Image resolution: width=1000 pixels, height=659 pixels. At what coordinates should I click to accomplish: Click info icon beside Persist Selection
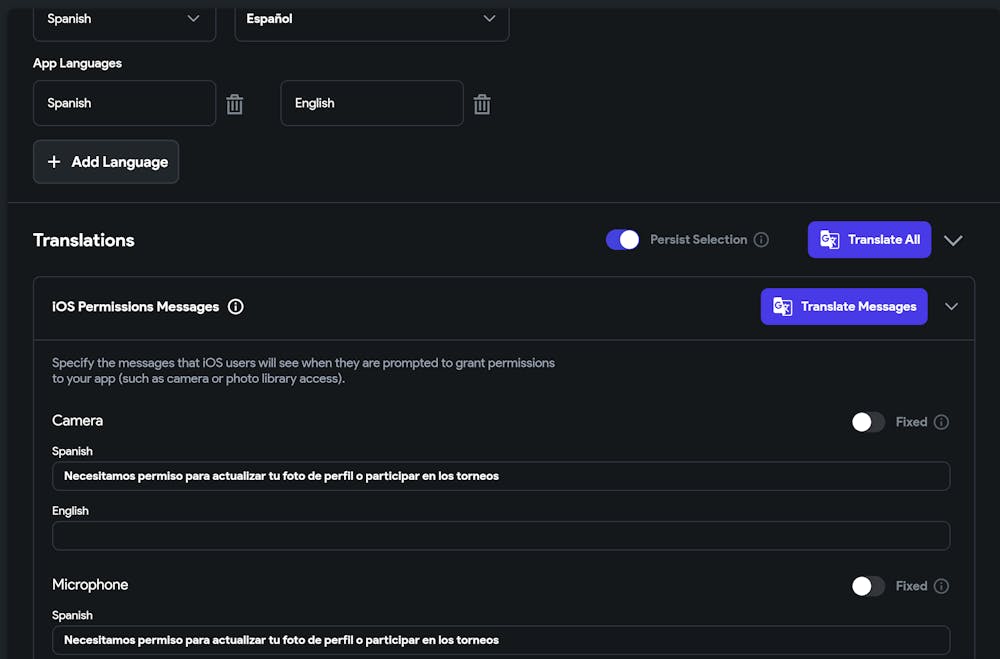pyautogui.click(x=761, y=240)
